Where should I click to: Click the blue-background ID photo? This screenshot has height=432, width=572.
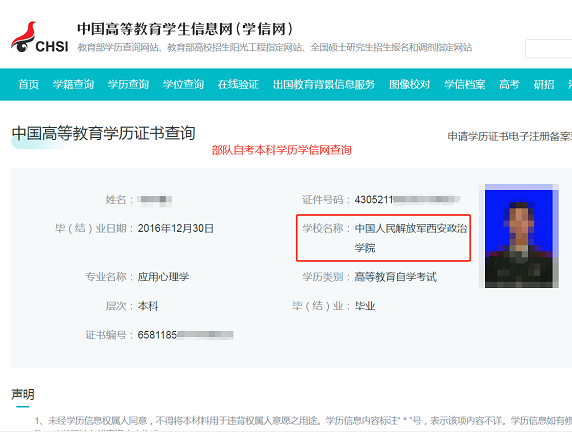(x=519, y=236)
